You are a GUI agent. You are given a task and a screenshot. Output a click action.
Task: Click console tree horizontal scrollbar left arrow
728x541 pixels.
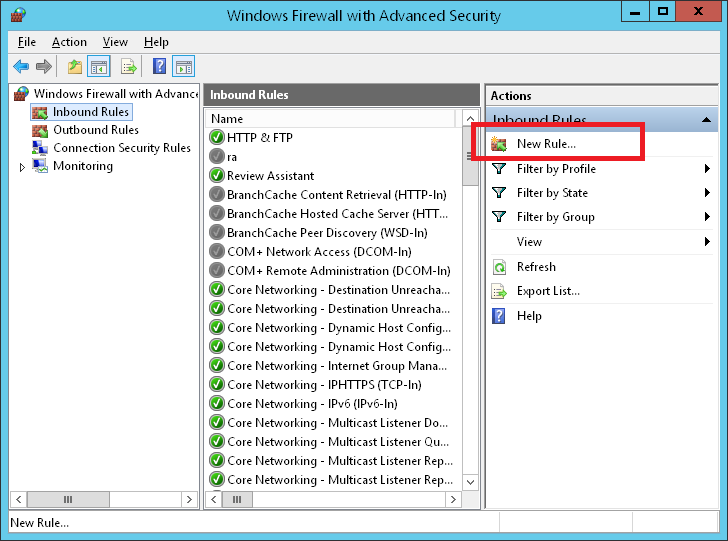coord(19,500)
